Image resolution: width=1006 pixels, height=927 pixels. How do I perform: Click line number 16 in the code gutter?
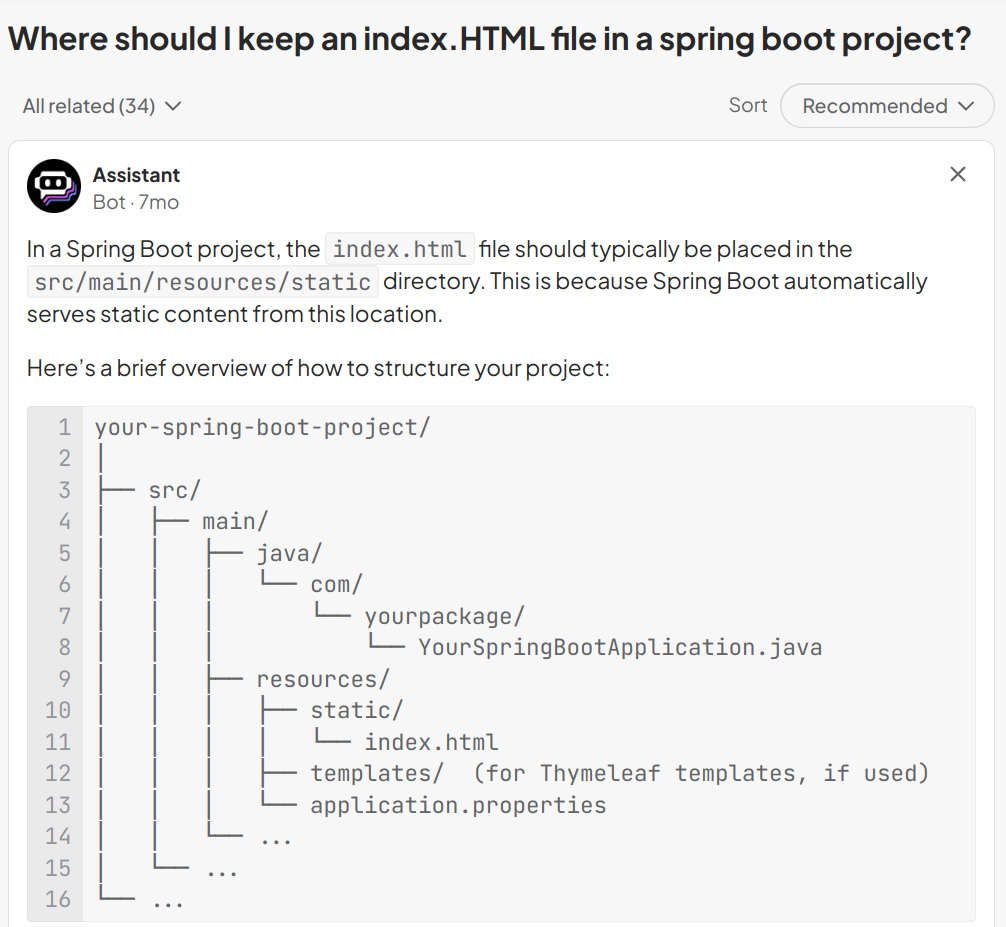point(58,899)
